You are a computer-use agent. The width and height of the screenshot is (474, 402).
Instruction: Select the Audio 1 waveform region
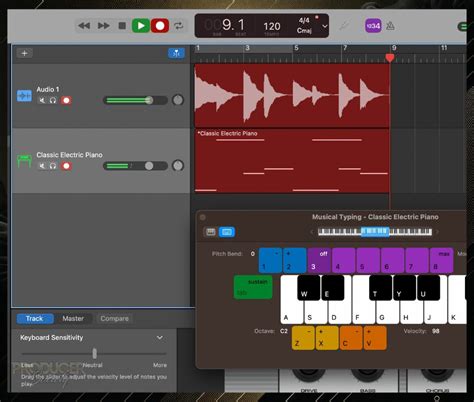(x=292, y=96)
